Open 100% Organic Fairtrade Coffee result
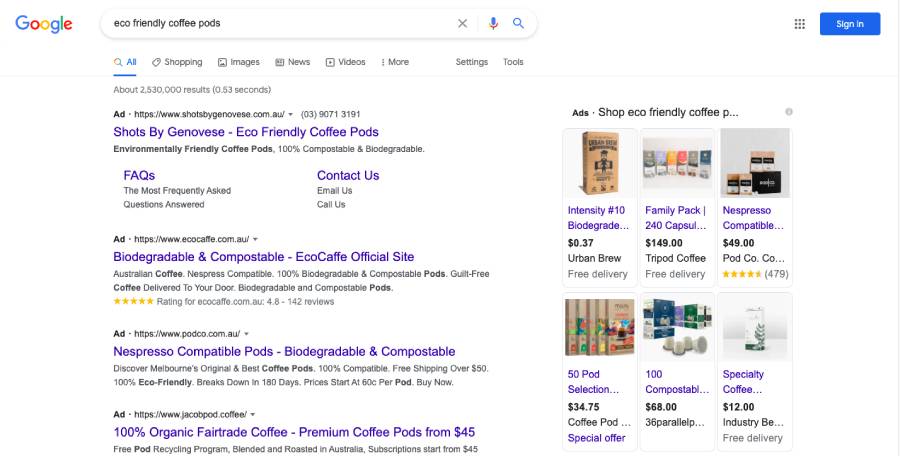Viewport: 900px width, 456px height. point(294,432)
